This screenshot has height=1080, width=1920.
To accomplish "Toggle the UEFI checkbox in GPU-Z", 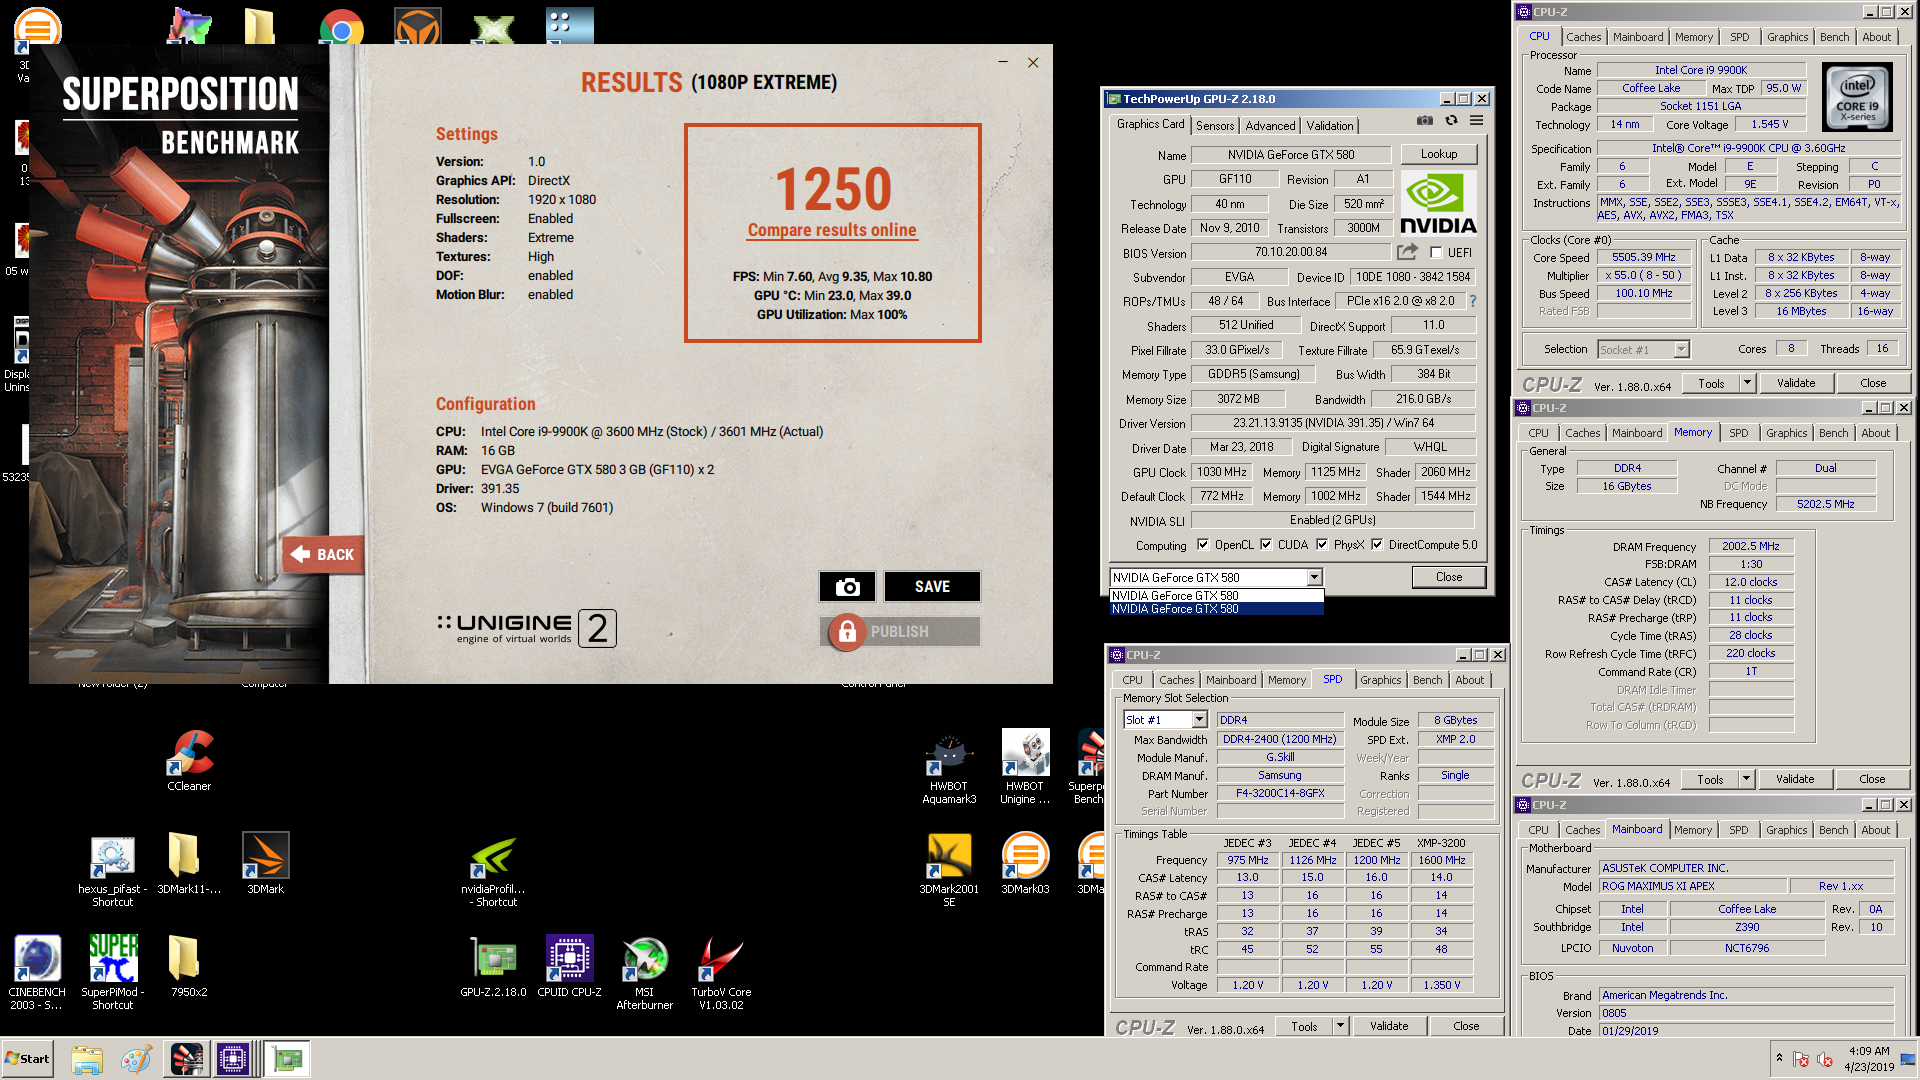I will (1436, 253).
